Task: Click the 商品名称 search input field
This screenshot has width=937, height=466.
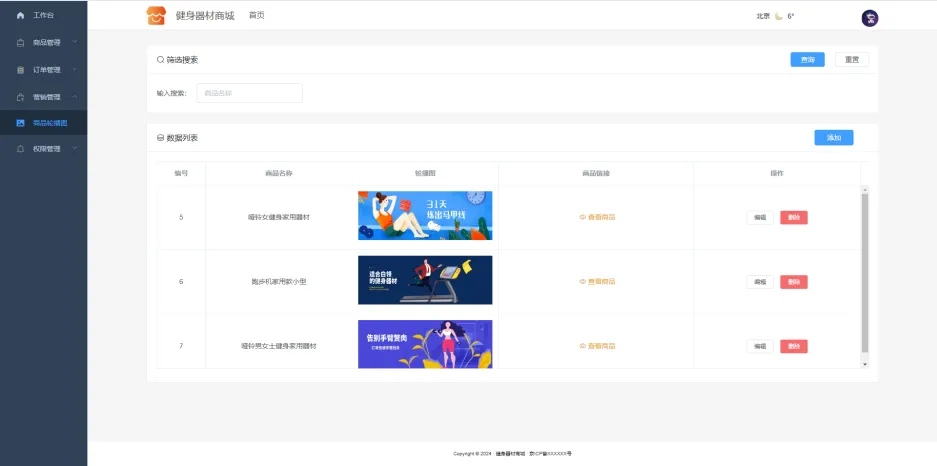Action: [249, 93]
